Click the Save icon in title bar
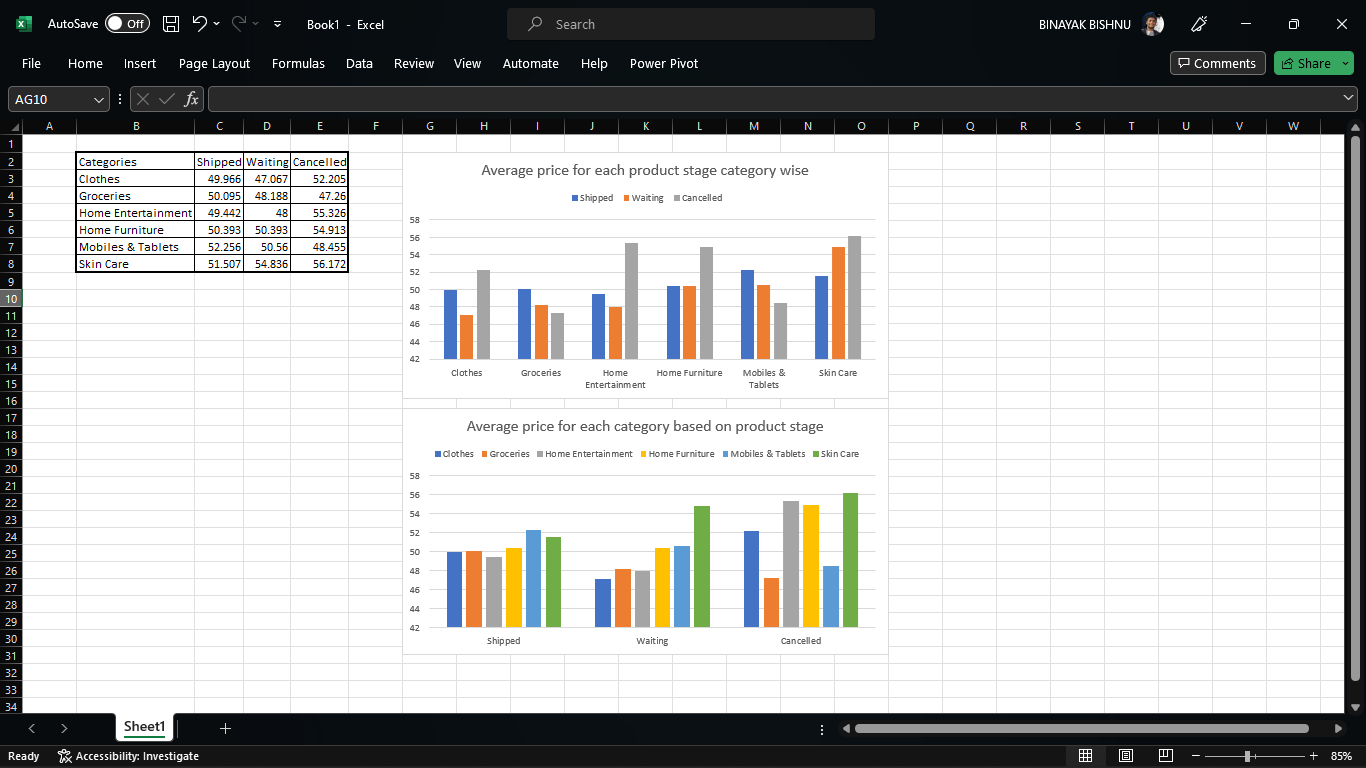 click(x=171, y=24)
